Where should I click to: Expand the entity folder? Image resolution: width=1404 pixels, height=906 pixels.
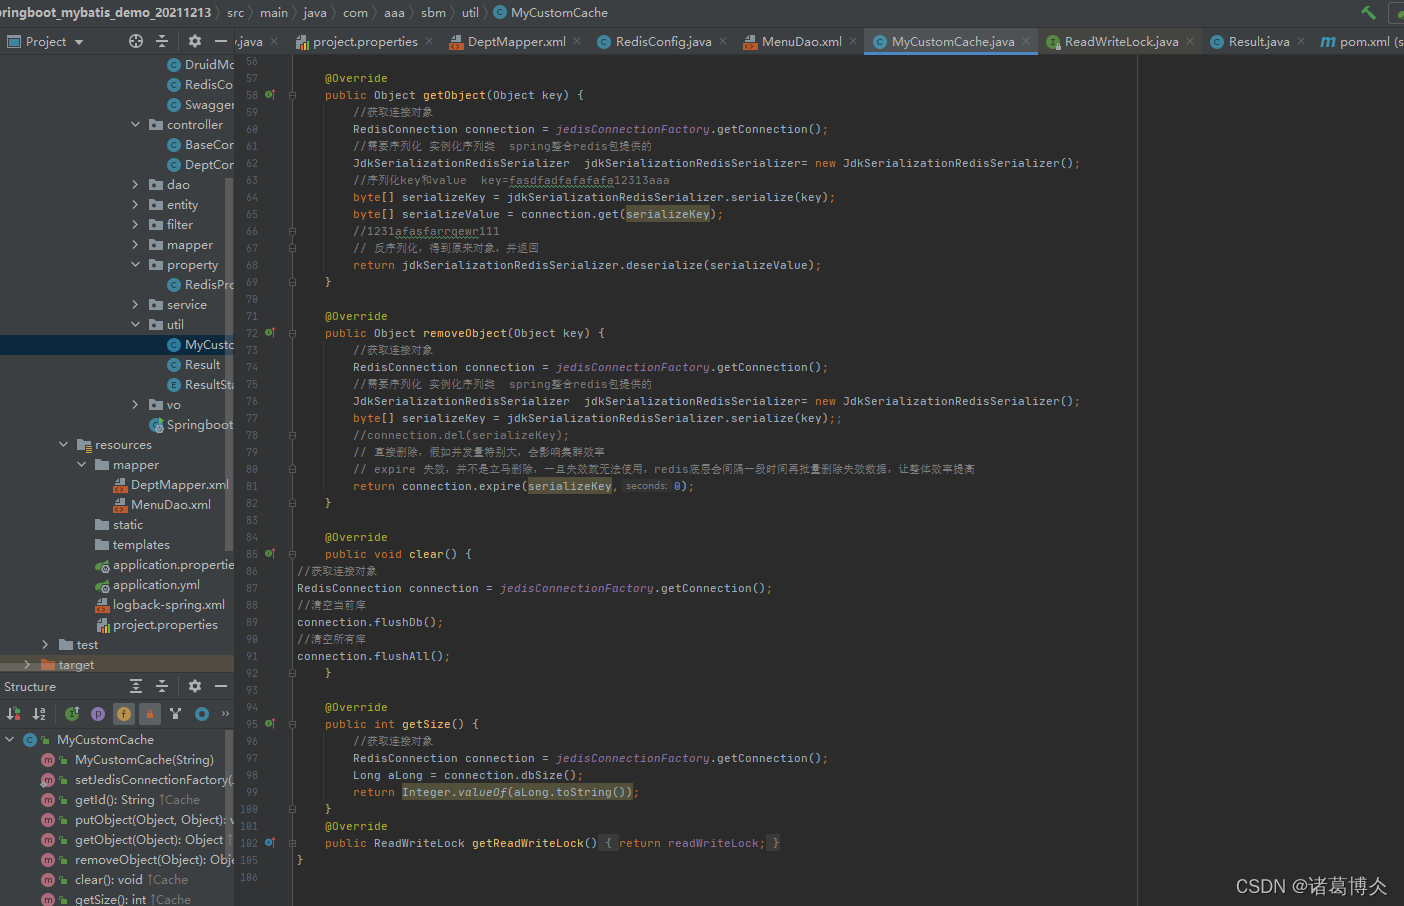[136, 204]
